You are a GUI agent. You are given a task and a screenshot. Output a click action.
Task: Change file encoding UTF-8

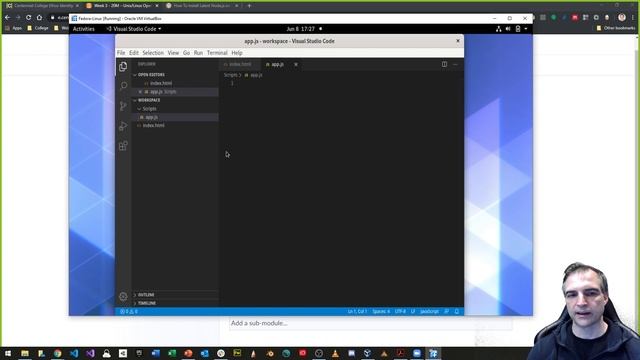(x=400, y=311)
